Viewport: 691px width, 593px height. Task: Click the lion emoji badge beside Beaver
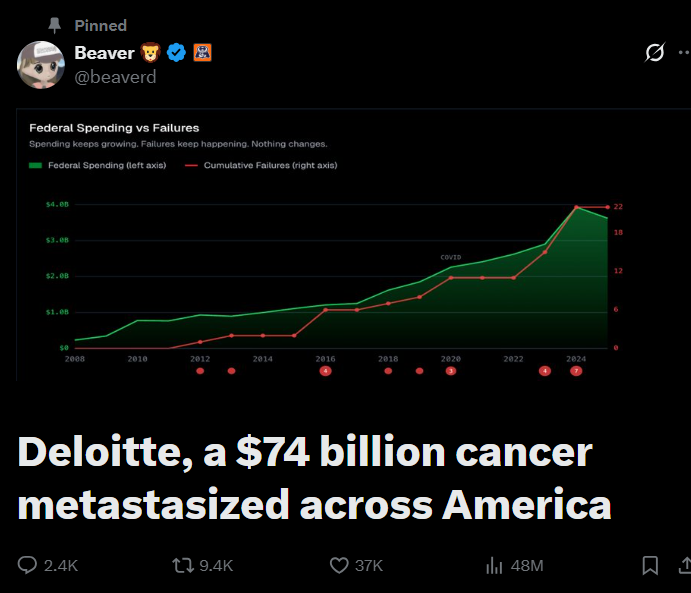tap(150, 53)
